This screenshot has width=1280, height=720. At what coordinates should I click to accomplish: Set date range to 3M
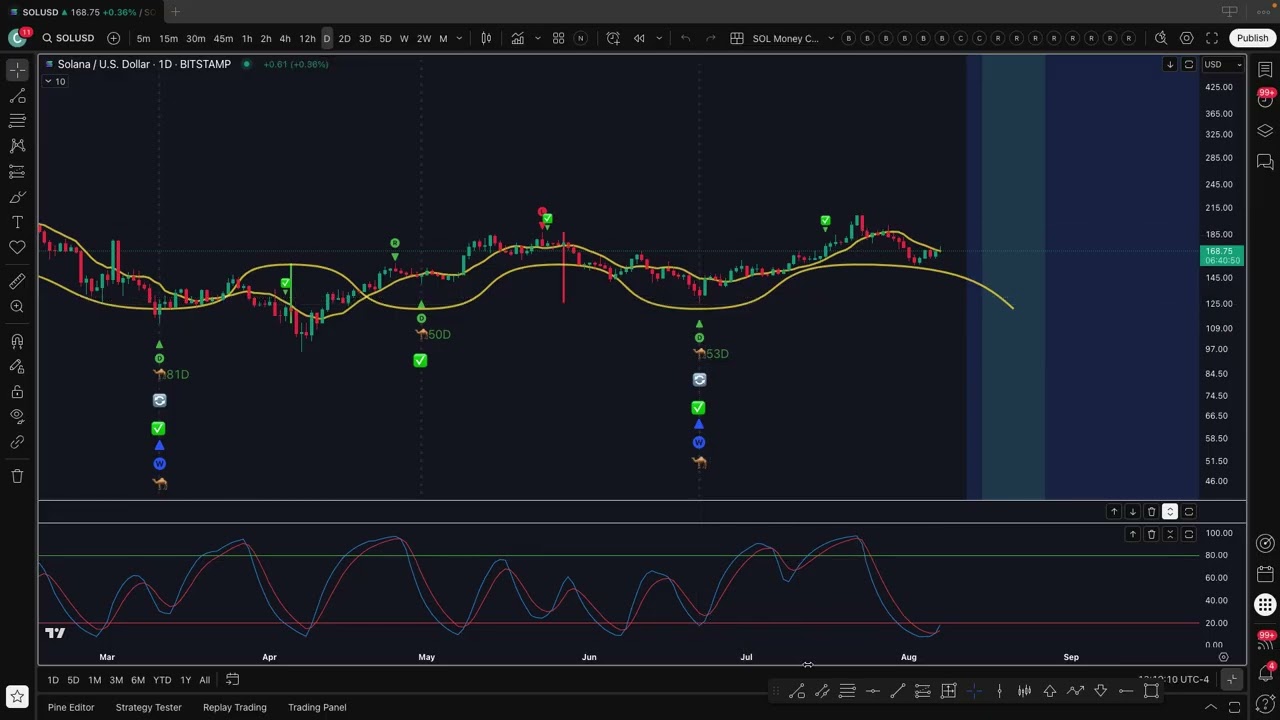(116, 680)
